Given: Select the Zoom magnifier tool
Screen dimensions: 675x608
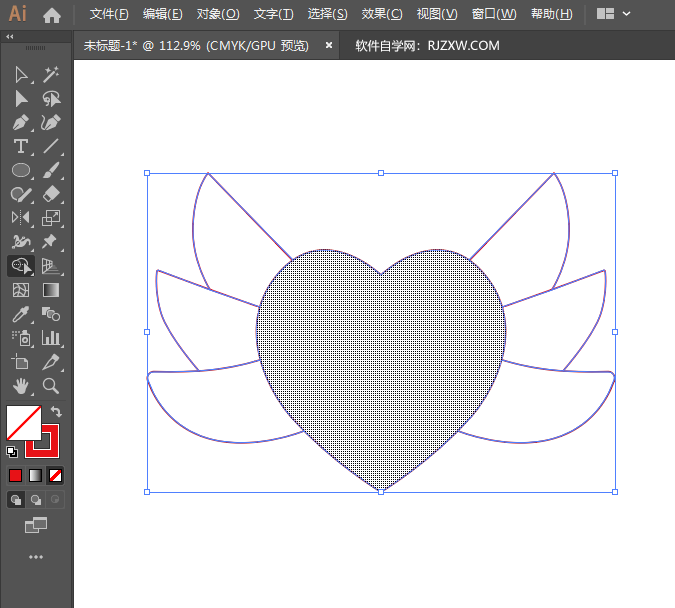Looking at the screenshot, I should point(51,385).
